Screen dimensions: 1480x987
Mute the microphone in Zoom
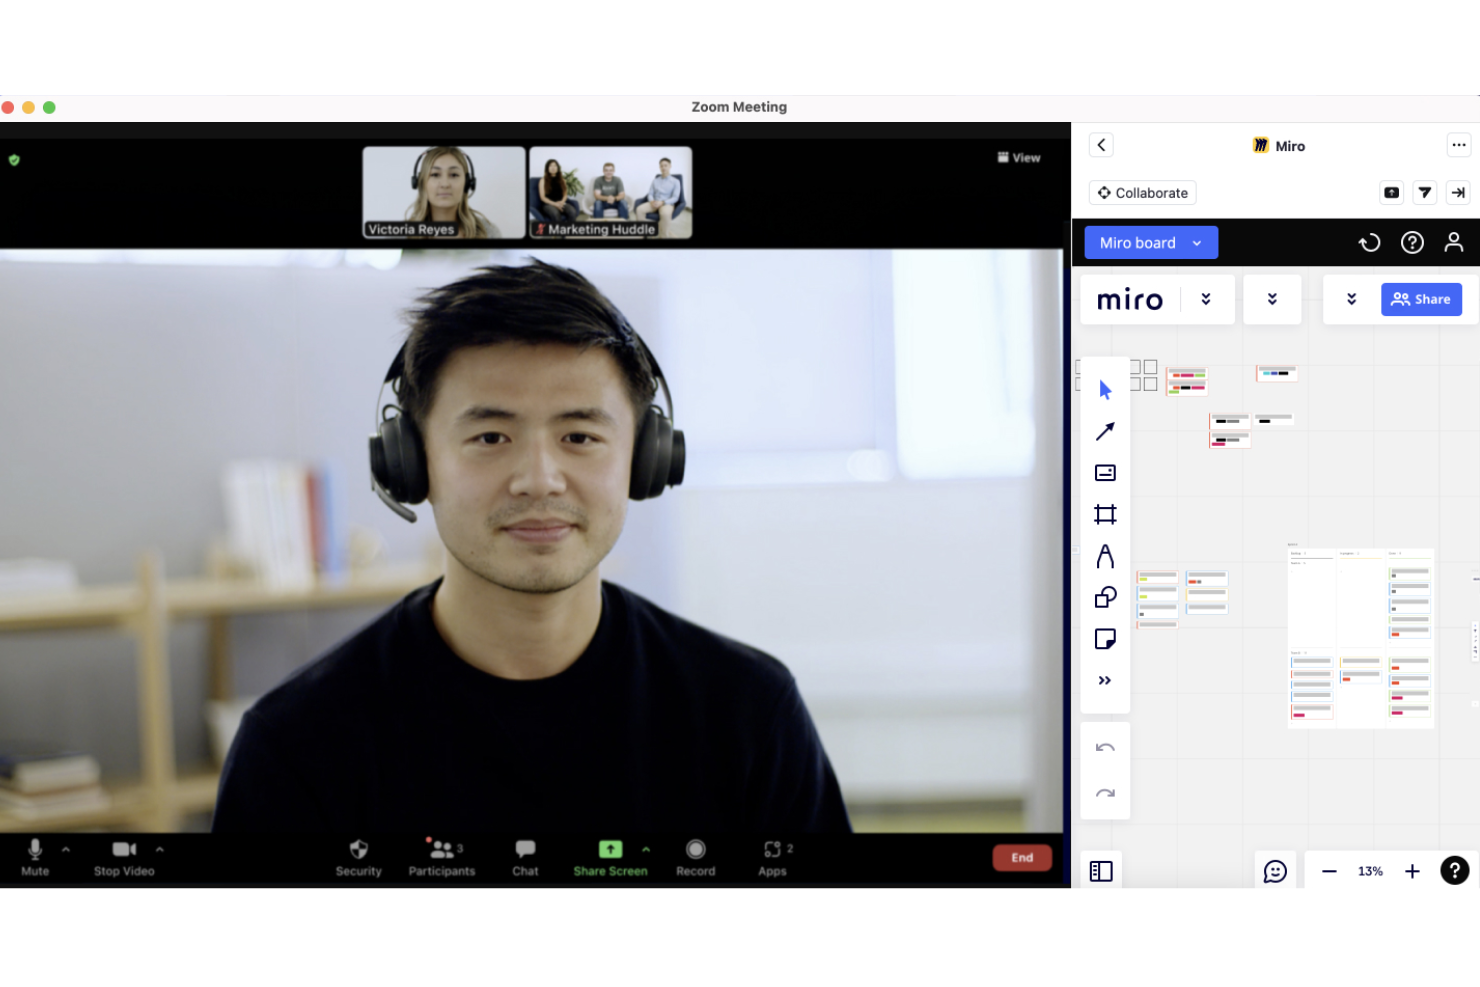click(x=35, y=857)
